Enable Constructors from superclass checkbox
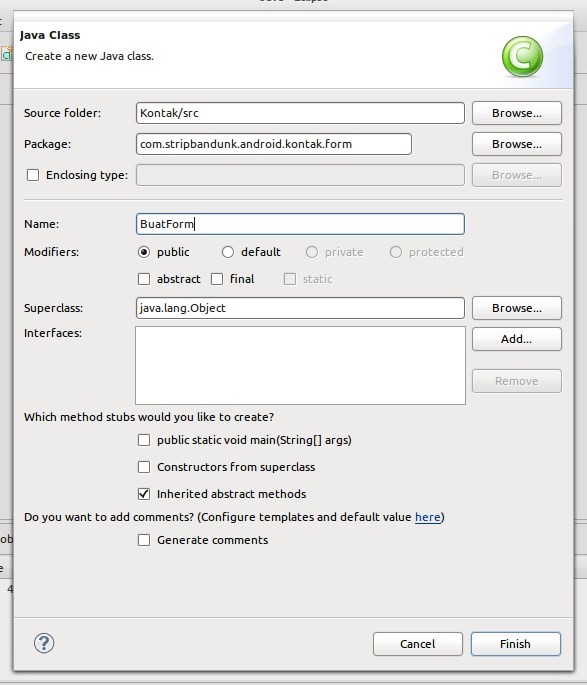 click(x=144, y=467)
